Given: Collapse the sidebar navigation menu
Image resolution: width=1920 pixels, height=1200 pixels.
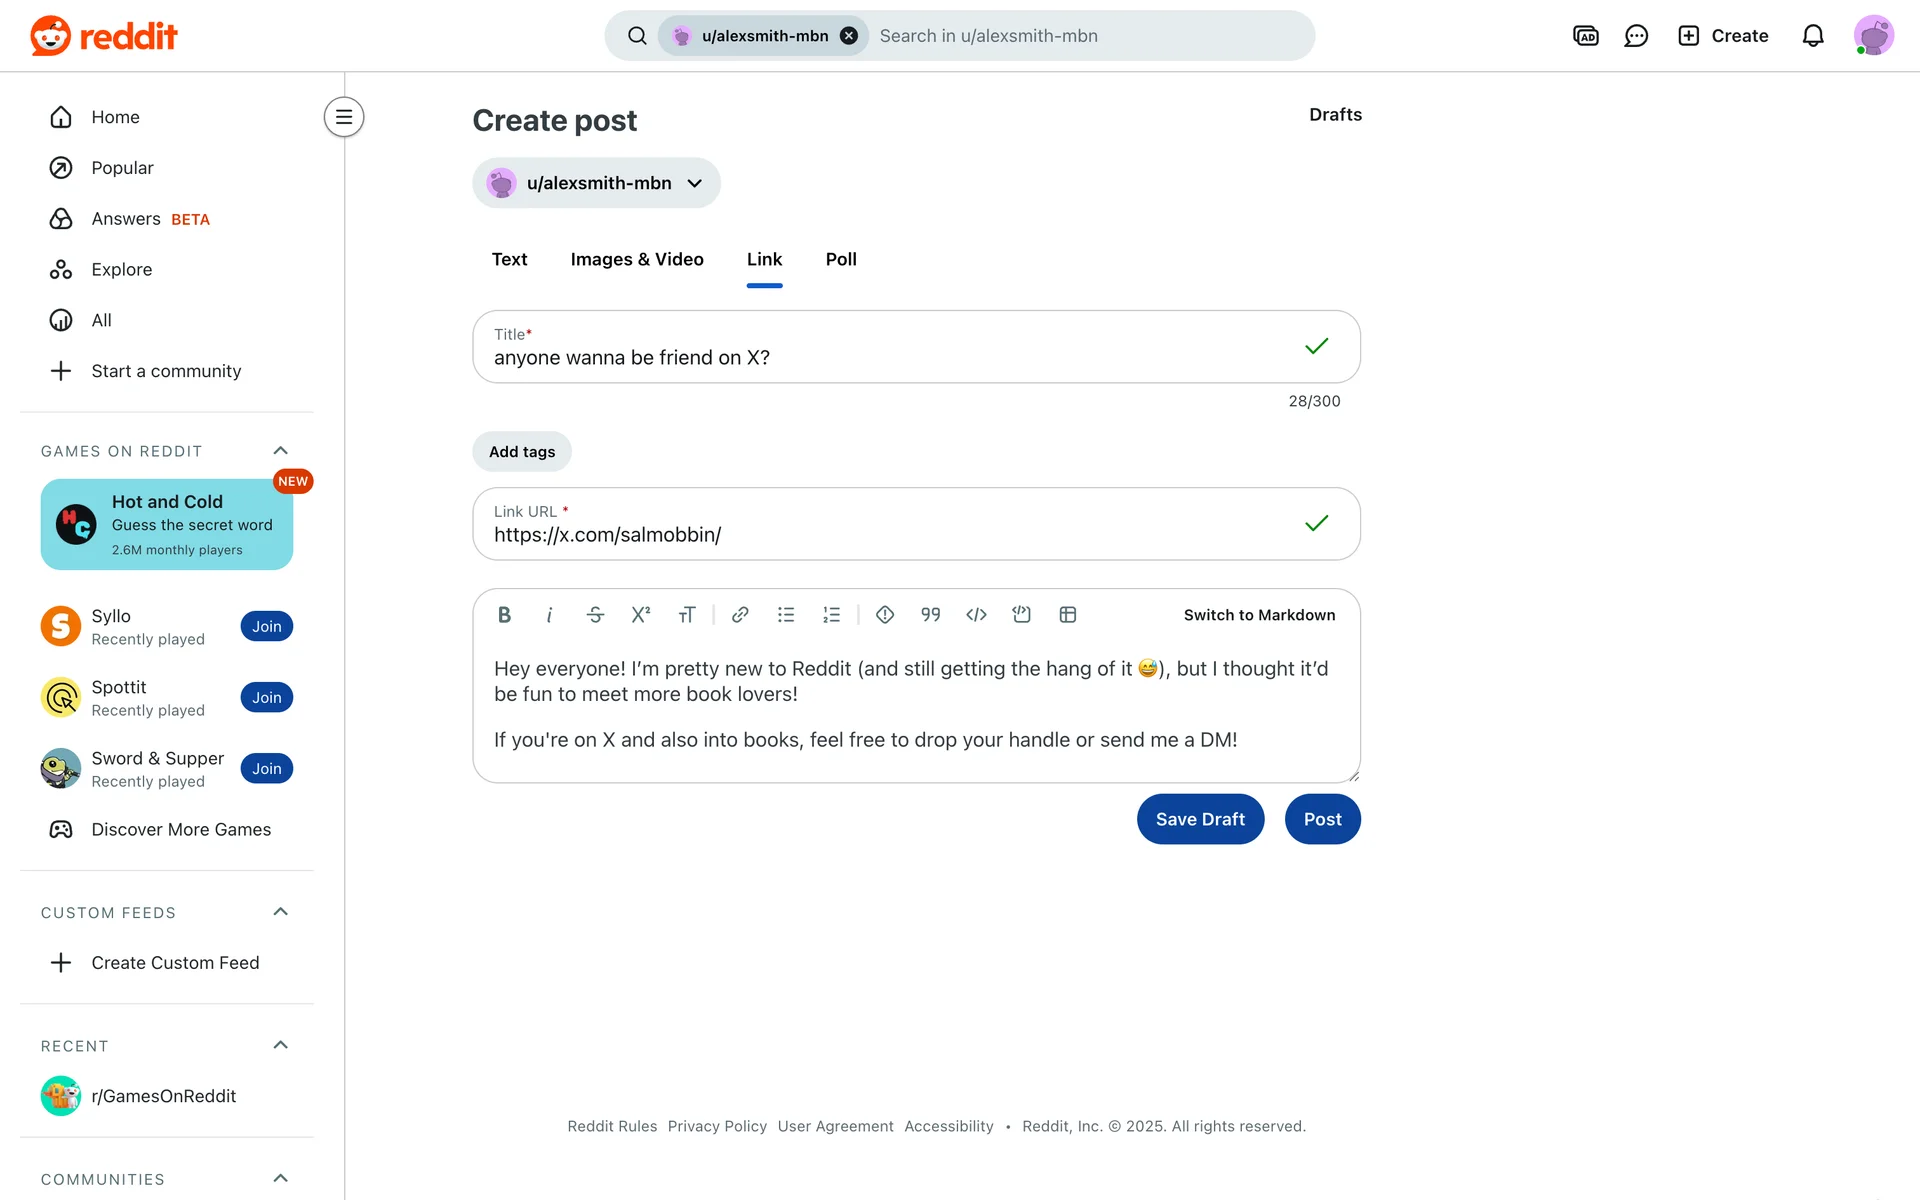Looking at the screenshot, I should [343, 117].
